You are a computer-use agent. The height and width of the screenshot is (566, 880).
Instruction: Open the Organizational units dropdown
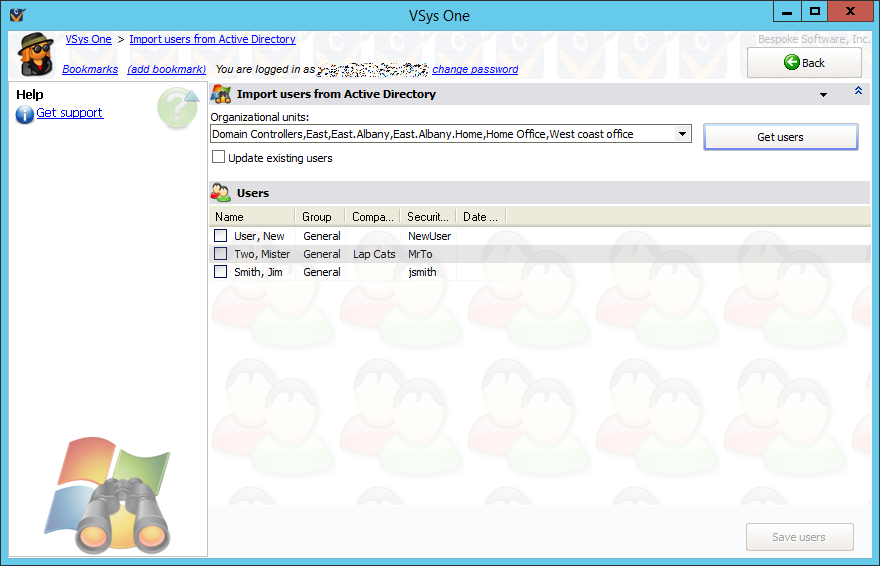(x=682, y=134)
